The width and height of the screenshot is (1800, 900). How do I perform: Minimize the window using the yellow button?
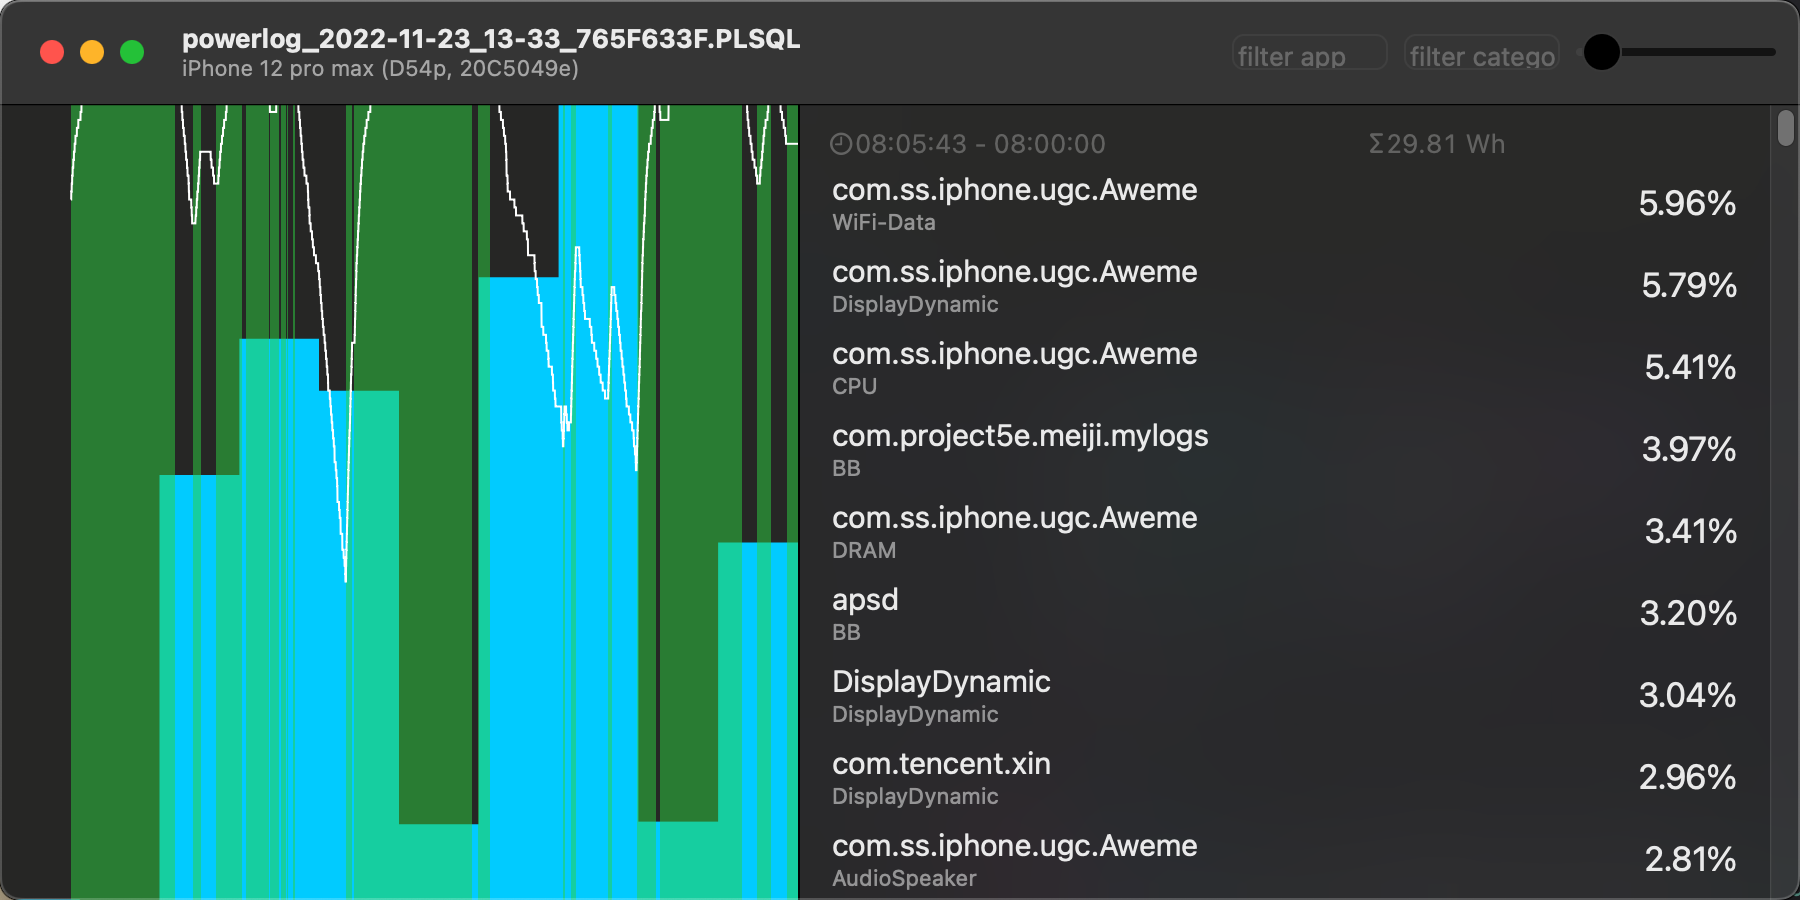[x=92, y=52]
